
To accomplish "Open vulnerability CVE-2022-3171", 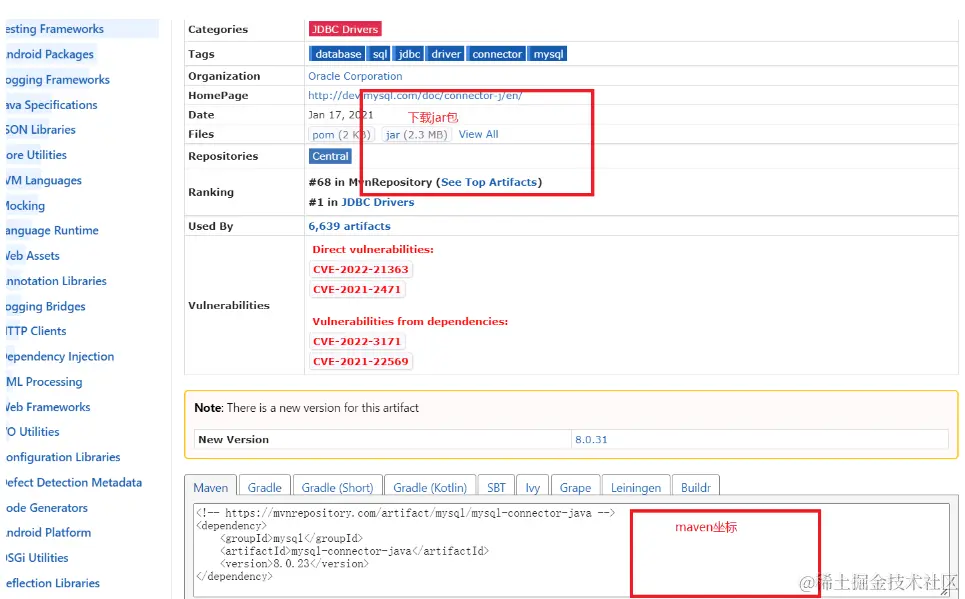I will pyautogui.click(x=356, y=341).
